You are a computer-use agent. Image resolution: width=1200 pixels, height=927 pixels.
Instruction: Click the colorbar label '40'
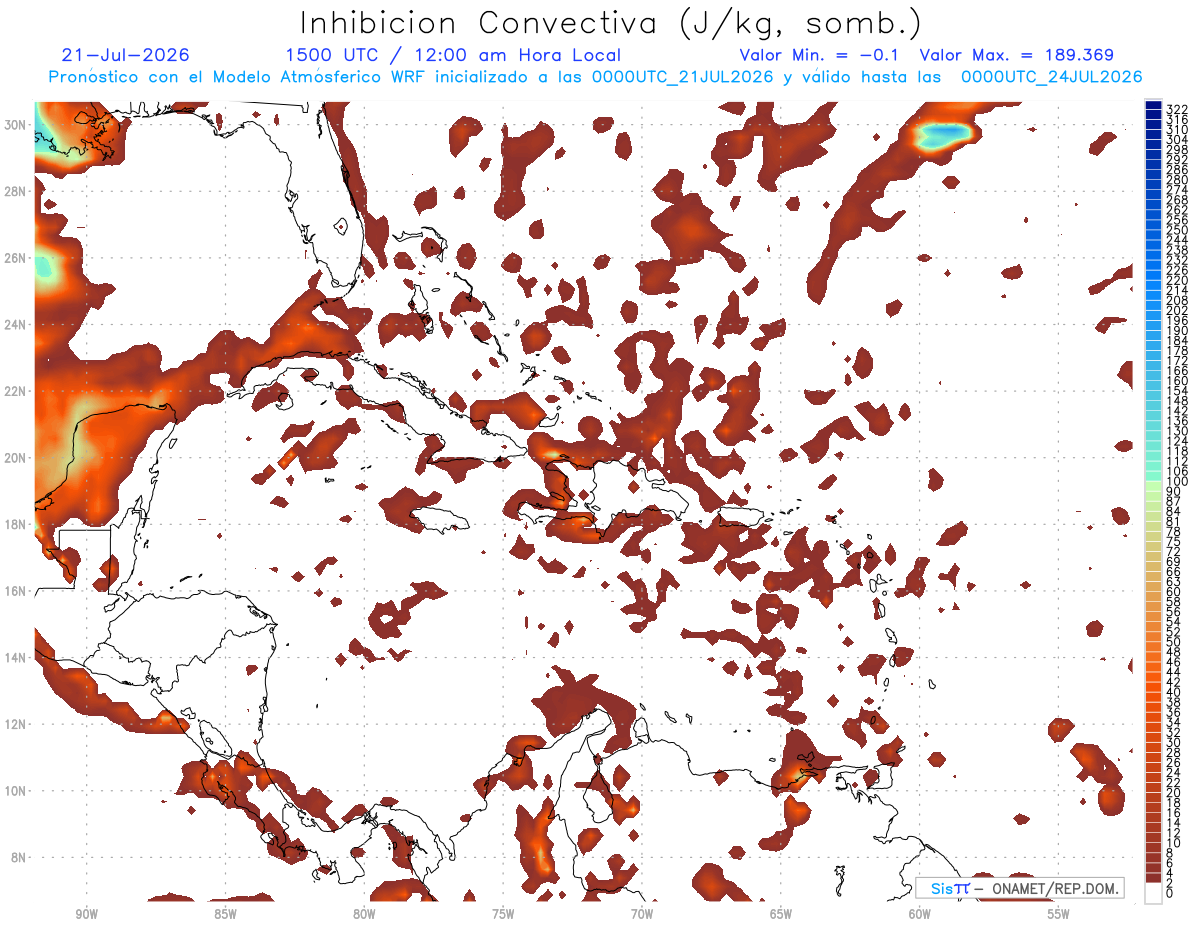[x=1174, y=692]
